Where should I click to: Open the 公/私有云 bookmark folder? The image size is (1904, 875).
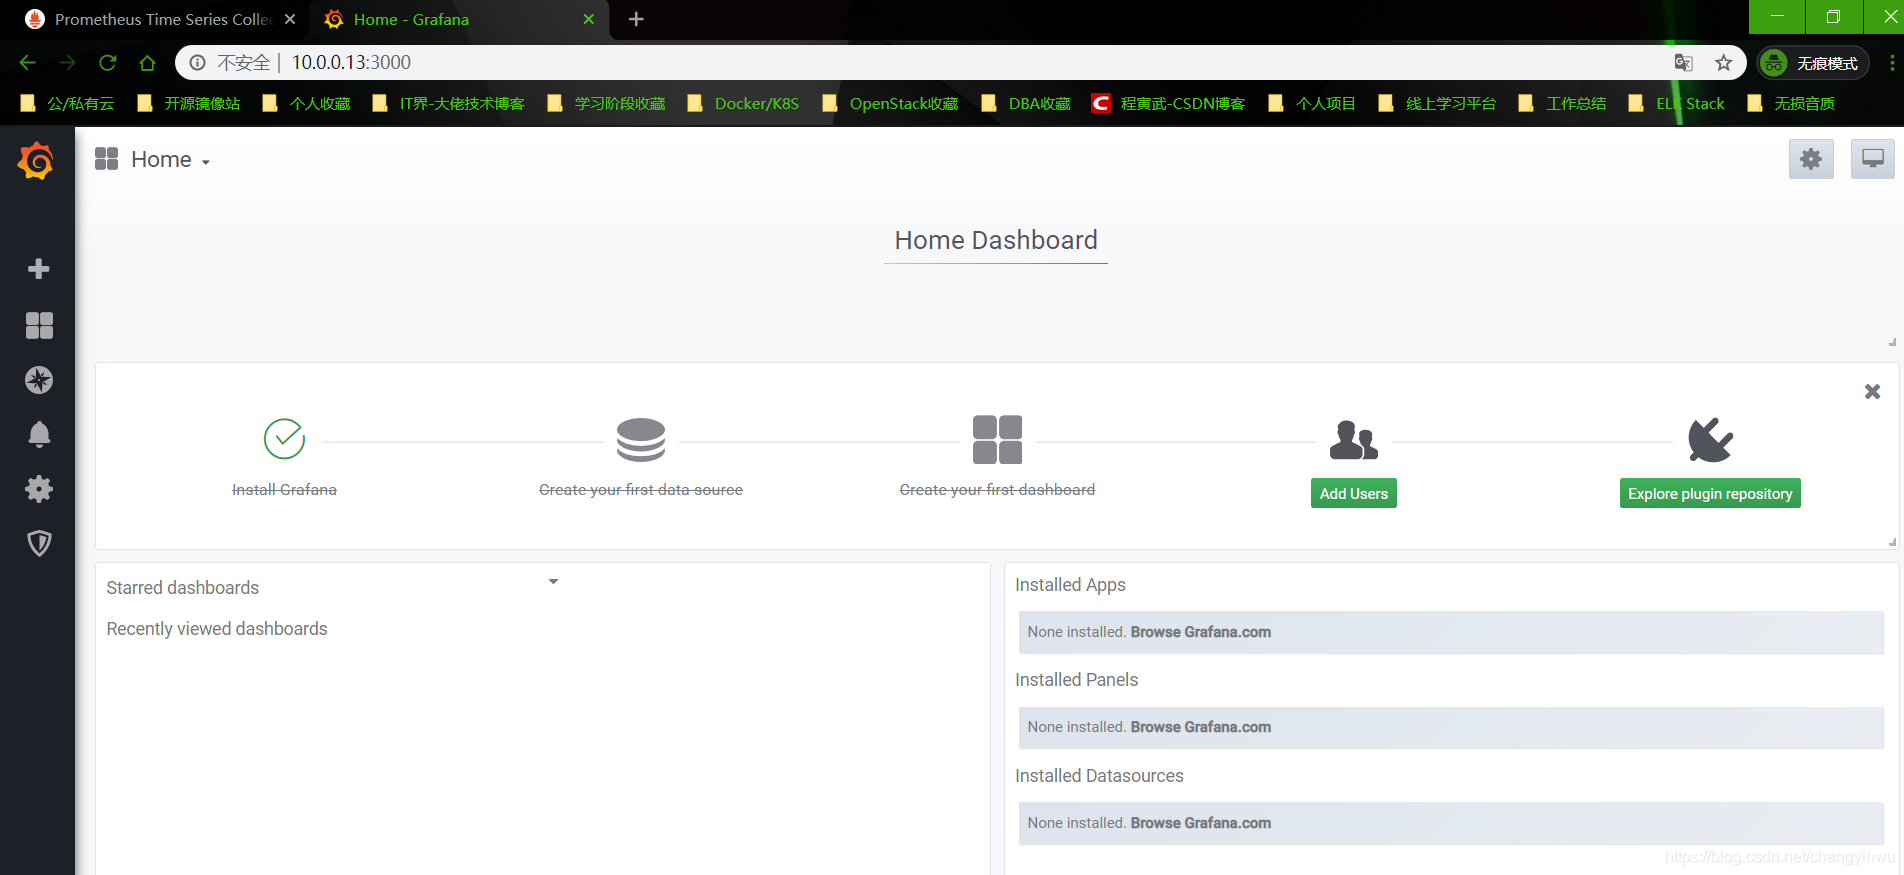[x=67, y=103]
